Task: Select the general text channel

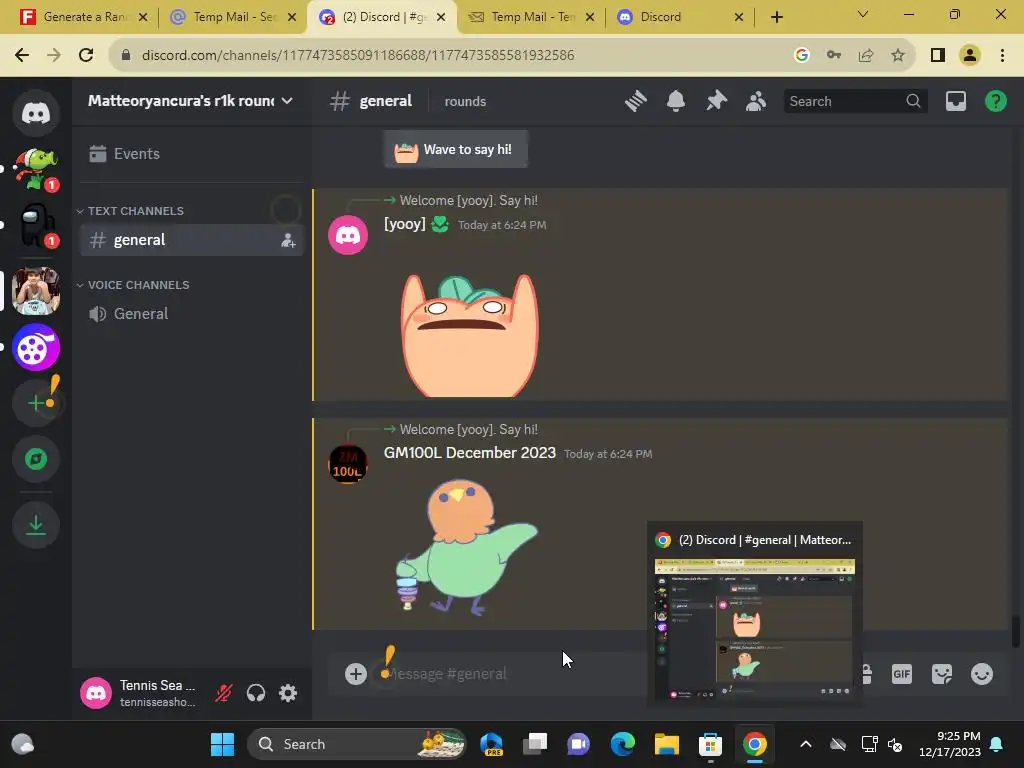Action: (x=191, y=240)
